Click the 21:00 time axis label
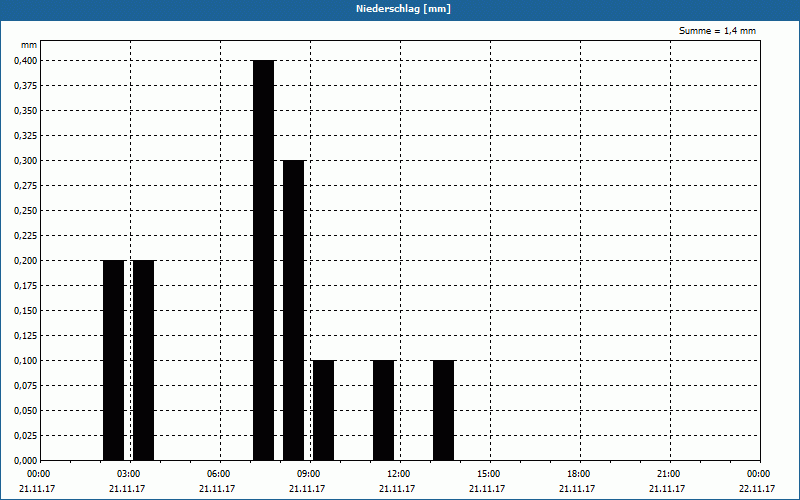The image size is (800, 500). [x=668, y=474]
